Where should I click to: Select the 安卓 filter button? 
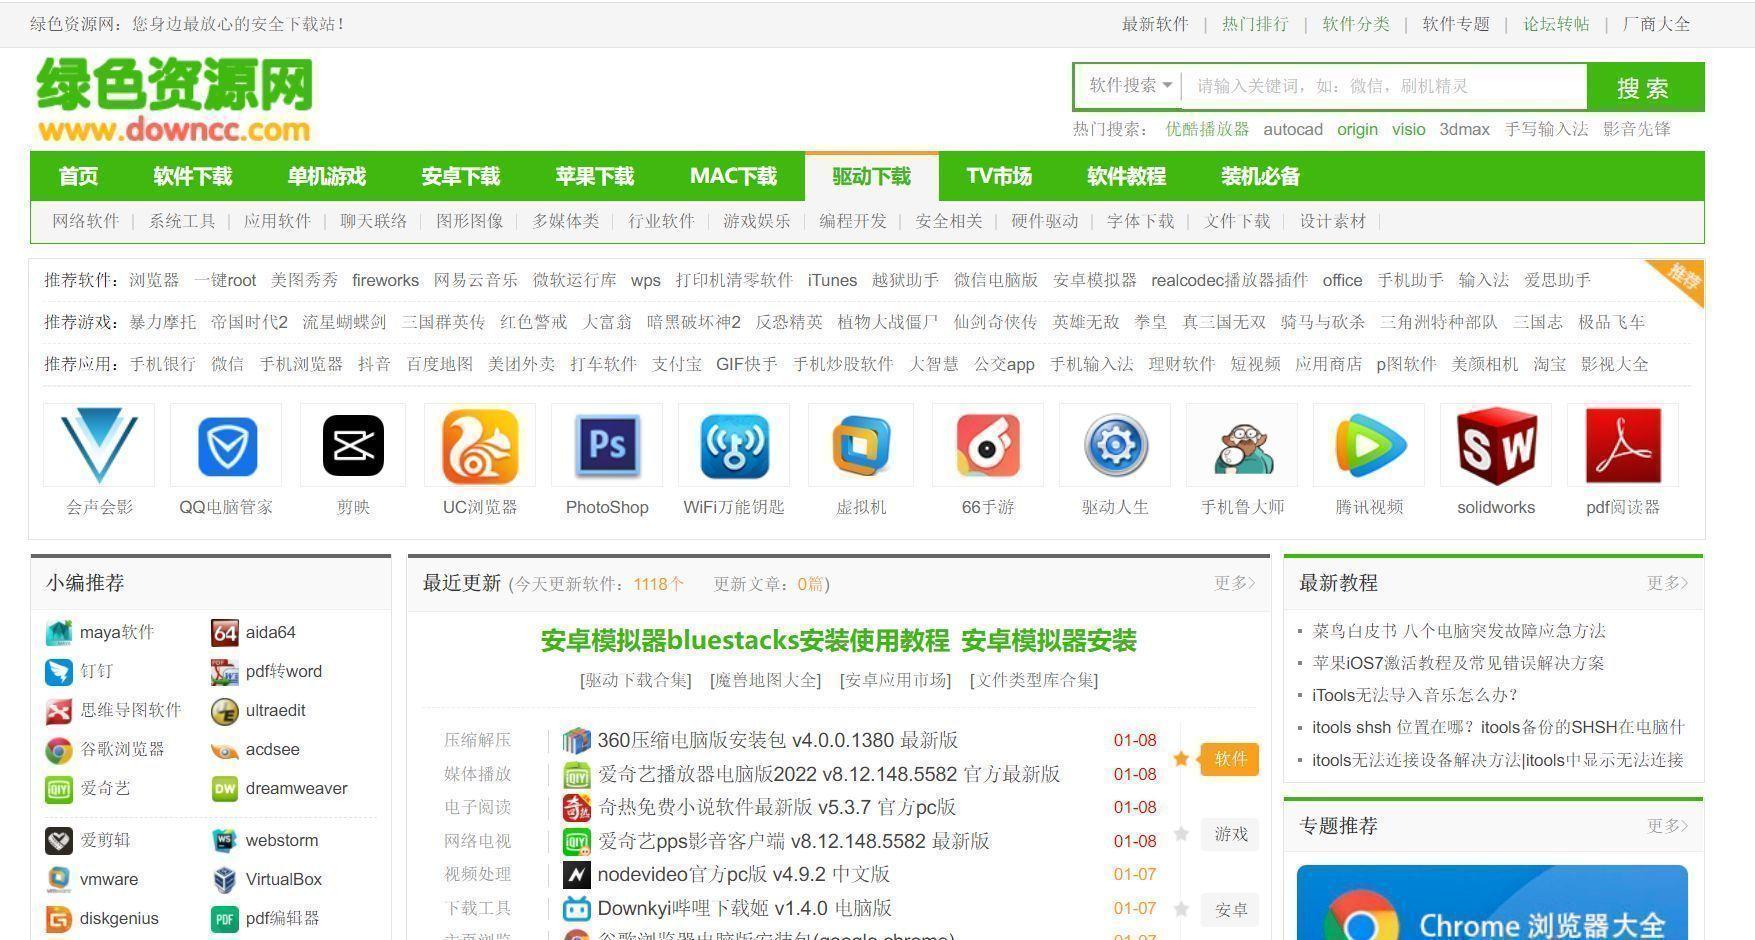click(1230, 910)
